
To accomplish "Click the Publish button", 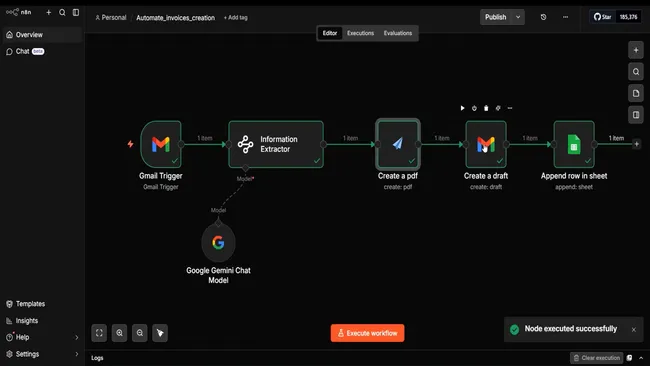I will [x=495, y=17].
